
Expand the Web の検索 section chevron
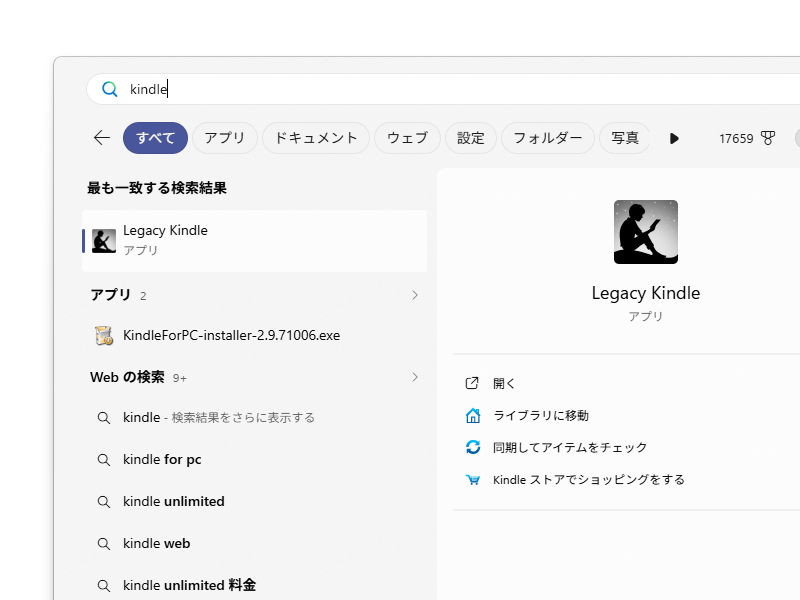click(415, 377)
